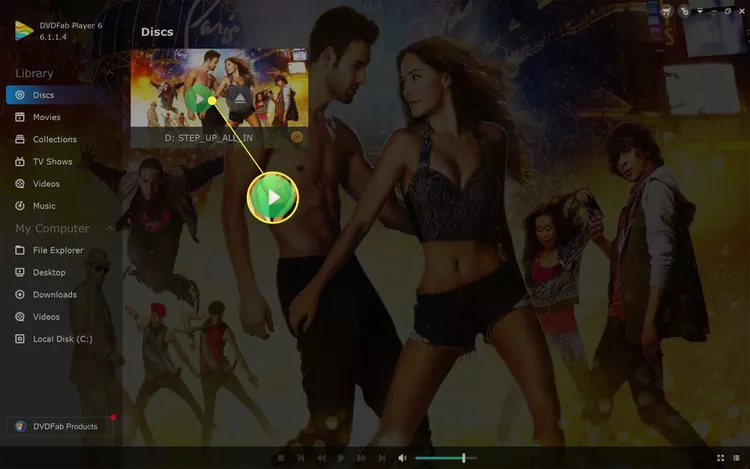Mute audio with the speaker icon

(x=402, y=458)
